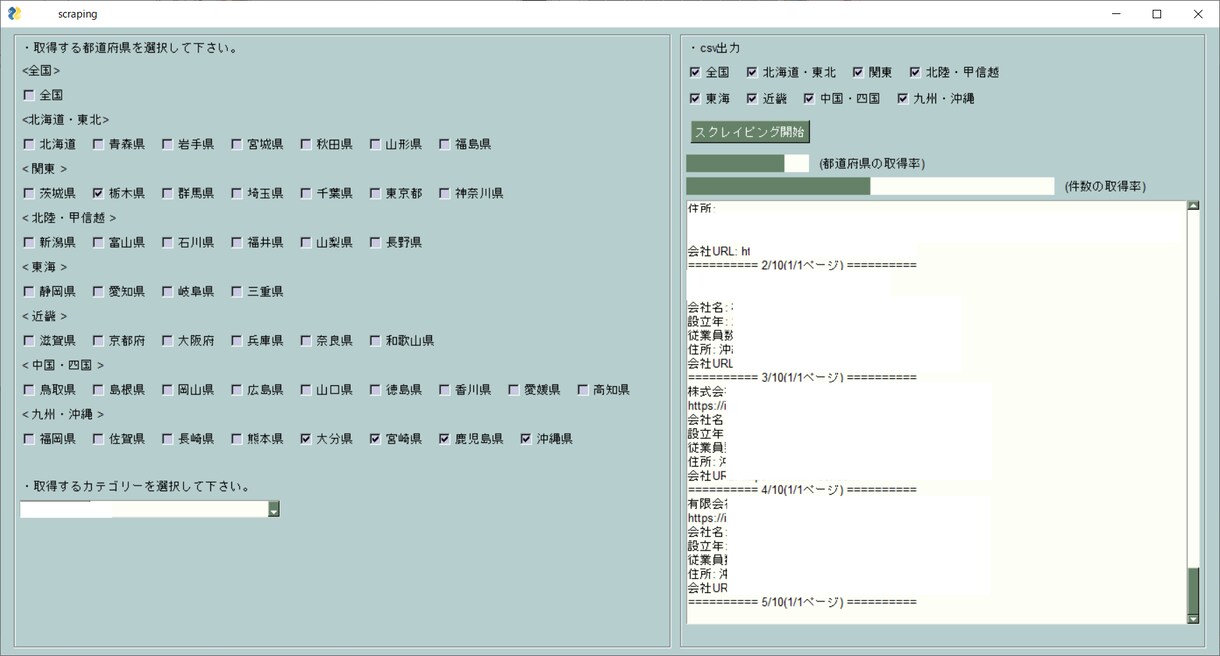Check the 滋賀県 checkbox
Image resolution: width=1220 pixels, height=656 pixels.
click(29, 340)
